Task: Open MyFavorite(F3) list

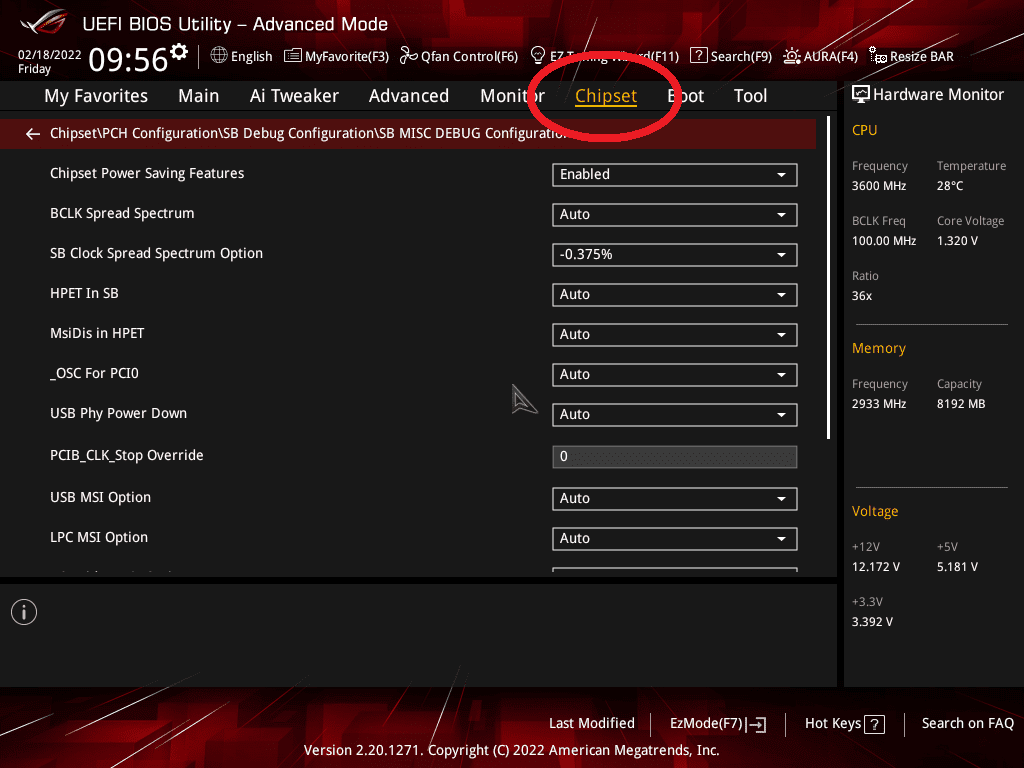Action: click(336, 56)
